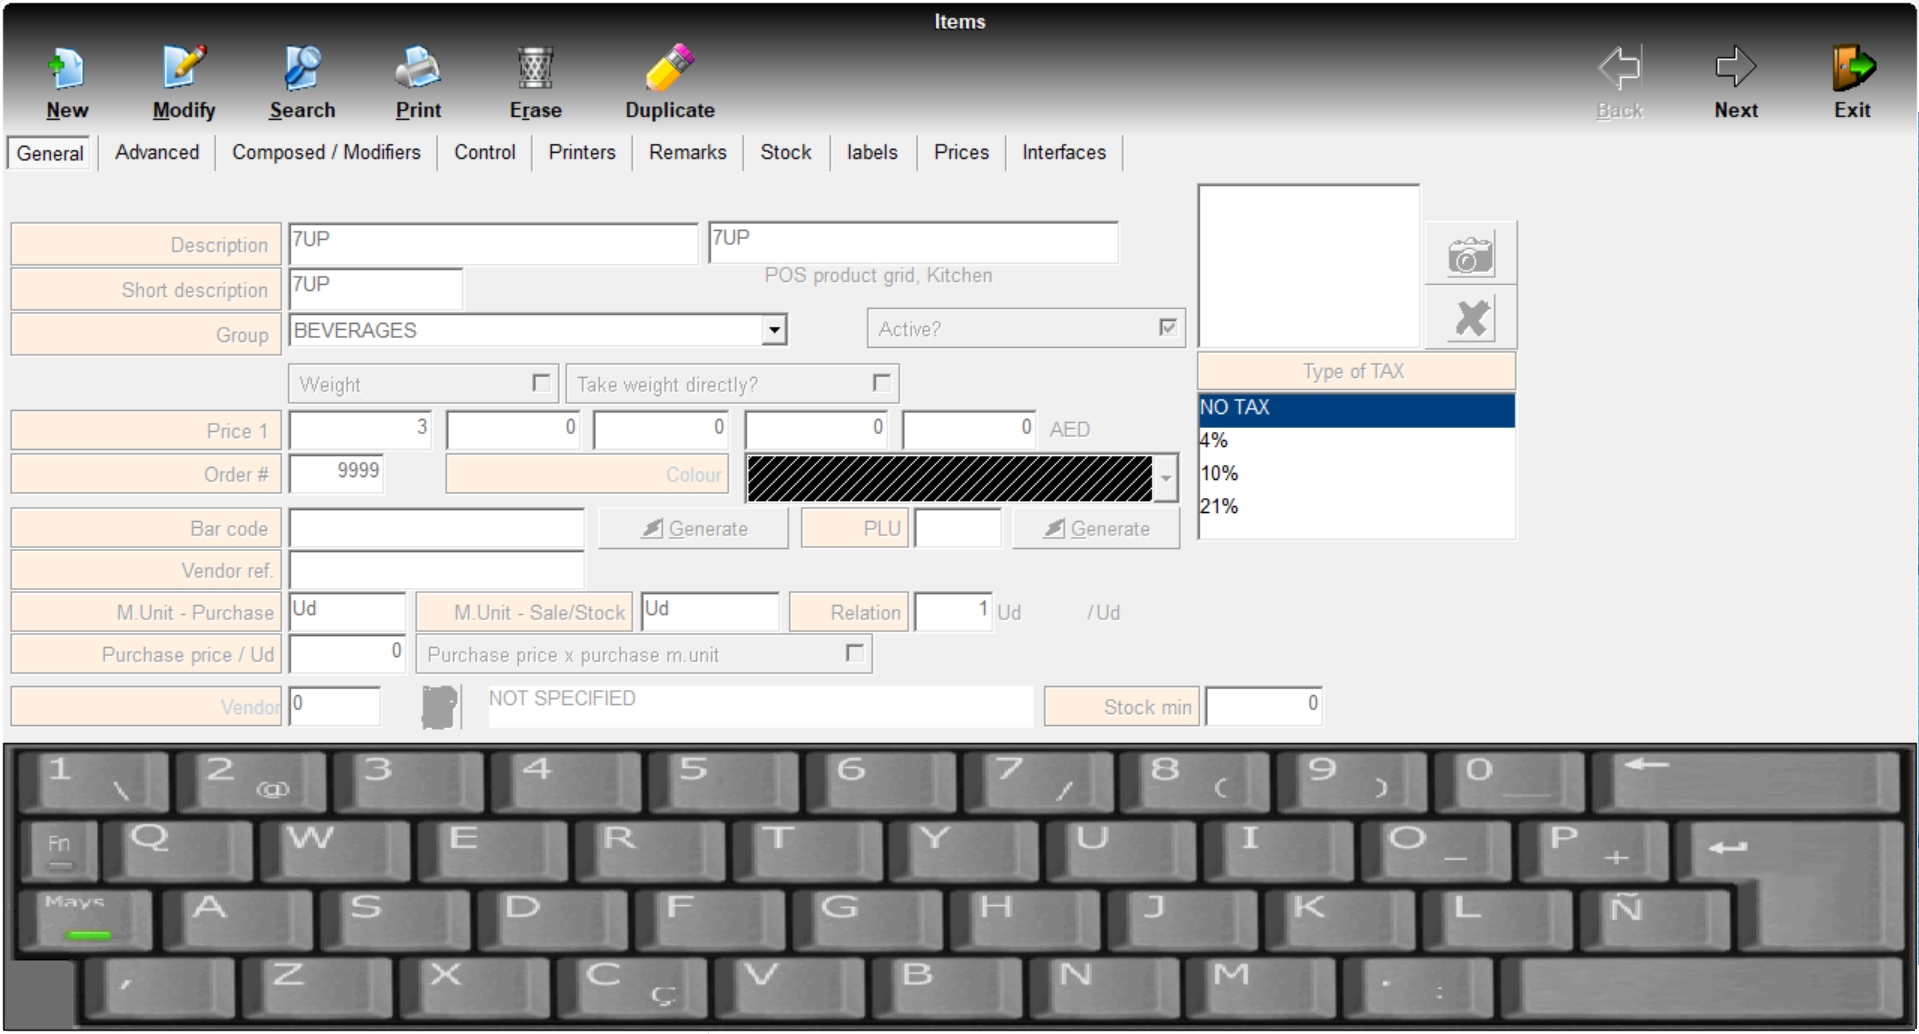Screen dimensions: 1919x1034
Task: Enable the Weight checkbox
Action: pyautogui.click(x=541, y=383)
